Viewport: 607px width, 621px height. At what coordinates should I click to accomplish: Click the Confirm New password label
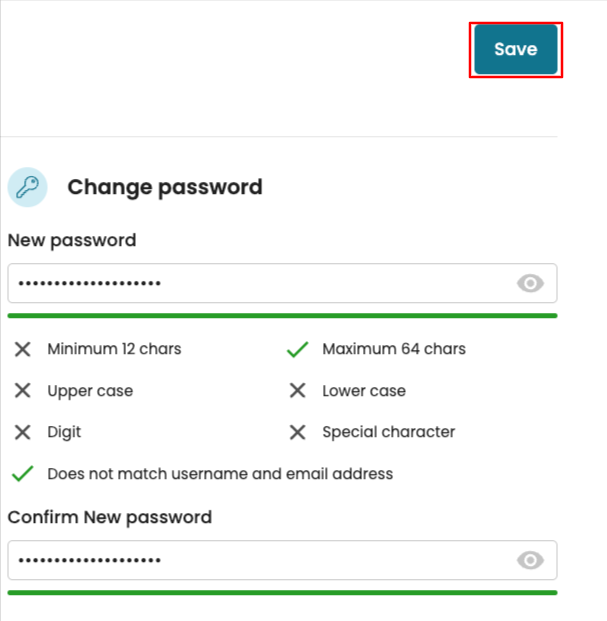[x=110, y=517]
